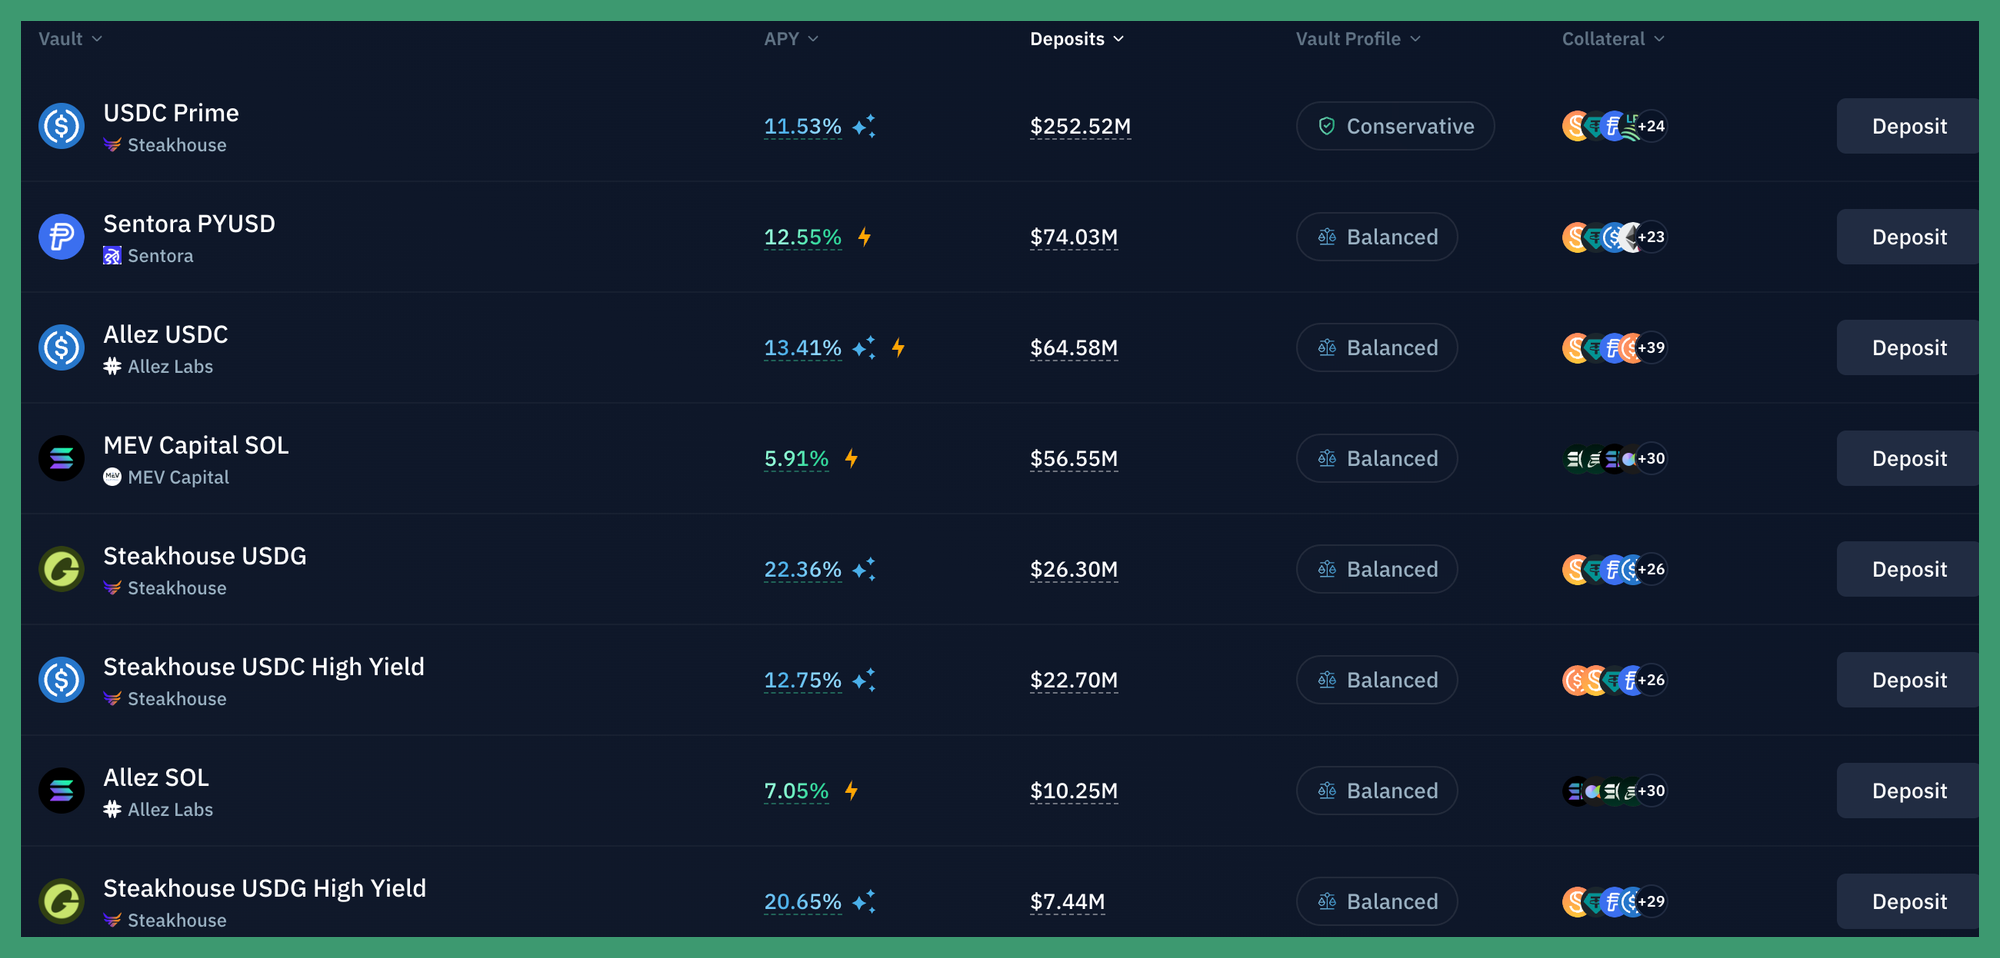The image size is (2000, 958).
Task: Deposit into the Sentora PYUSD vault
Action: pos(1908,237)
